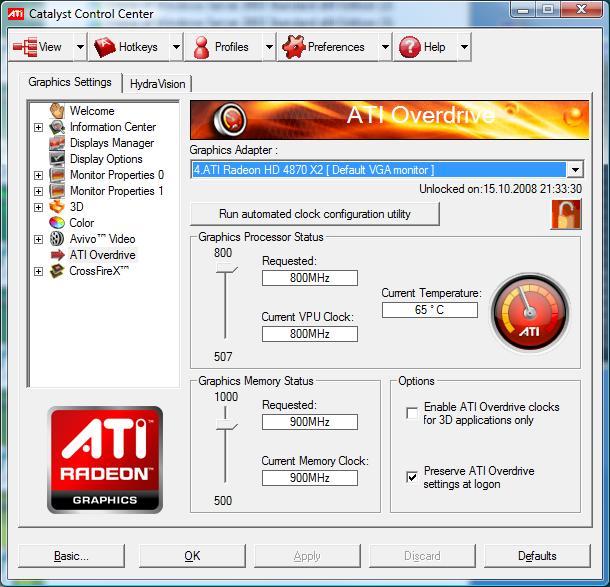The width and height of the screenshot is (610, 587).
Task: Click the Hotkeys toolbar icon
Action: point(104,47)
